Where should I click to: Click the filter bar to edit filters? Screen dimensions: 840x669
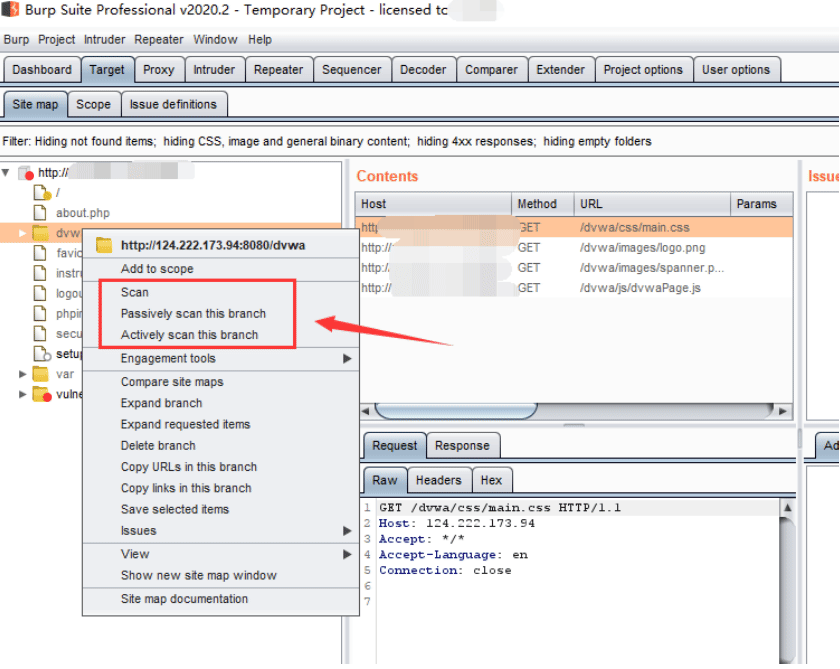(x=327, y=141)
